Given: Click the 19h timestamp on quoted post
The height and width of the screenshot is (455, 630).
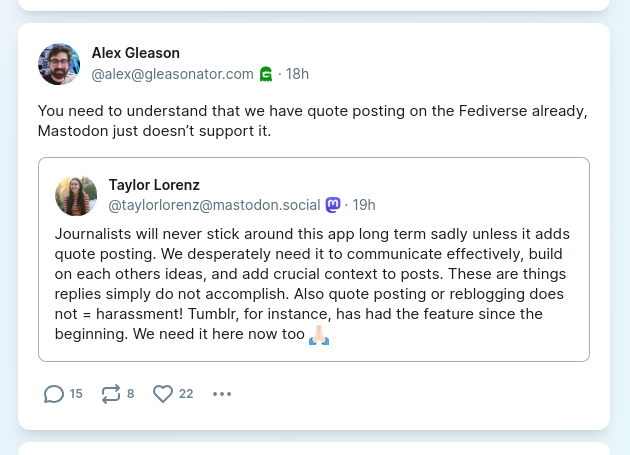Looking at the screenshot, I should point(364,205).
